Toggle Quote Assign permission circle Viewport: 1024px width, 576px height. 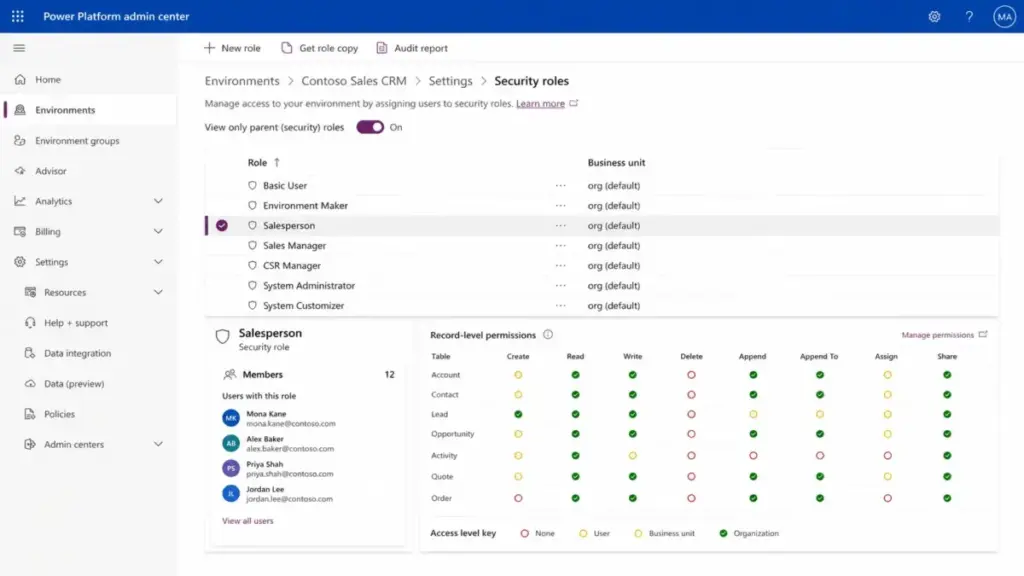[x=887, y=476]
